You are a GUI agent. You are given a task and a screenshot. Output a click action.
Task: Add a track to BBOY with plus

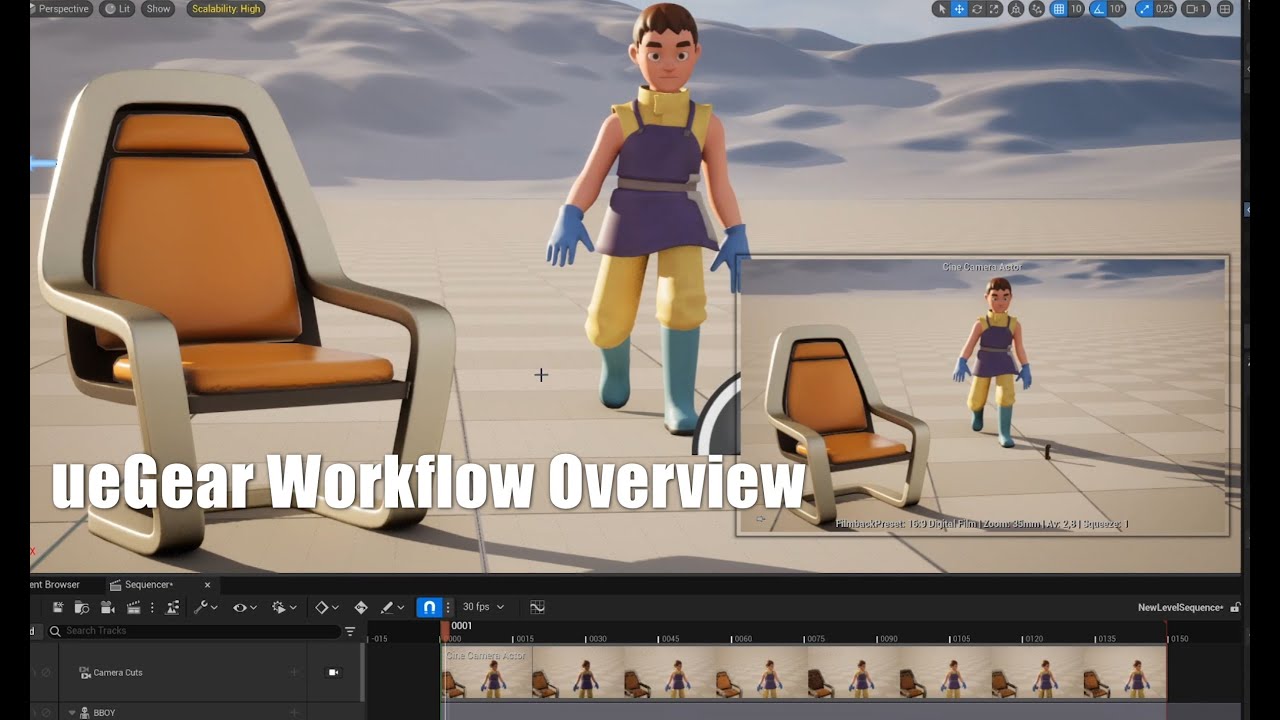[x=294, y=713]
